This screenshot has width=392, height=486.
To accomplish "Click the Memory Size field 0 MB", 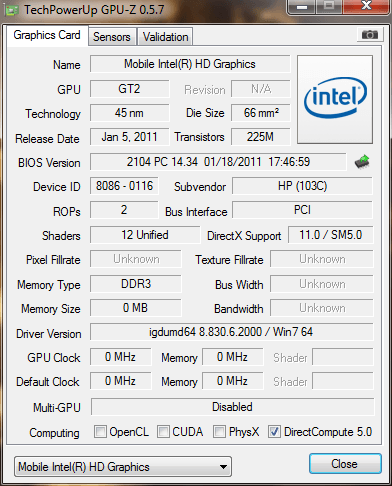I will [x=136, y=308].
